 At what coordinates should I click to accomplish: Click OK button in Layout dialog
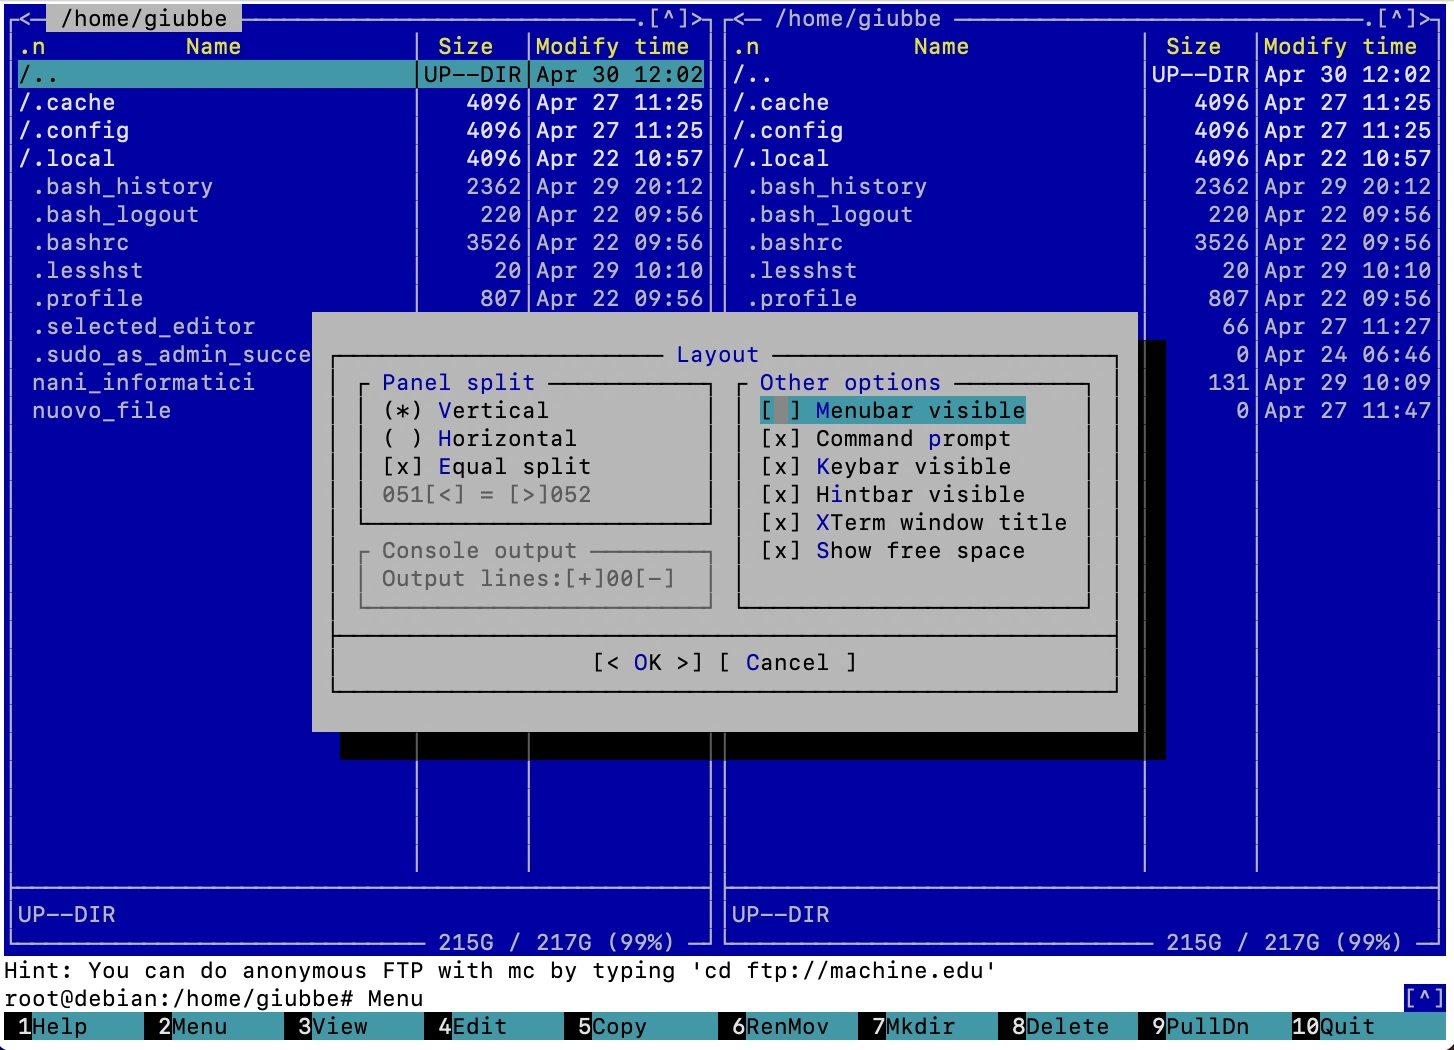click(x=647, y=663)
